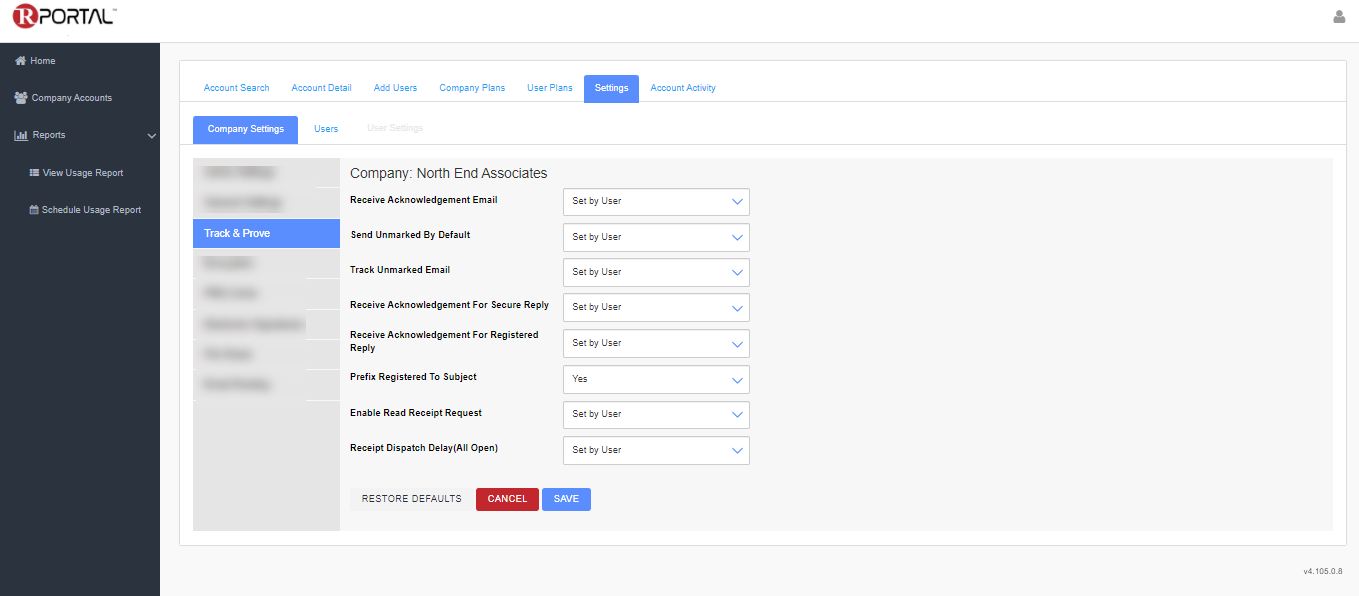The height and width of the screenshot is (596, 1359).
Task: Open View Usage Report
Action: point(82,173)
